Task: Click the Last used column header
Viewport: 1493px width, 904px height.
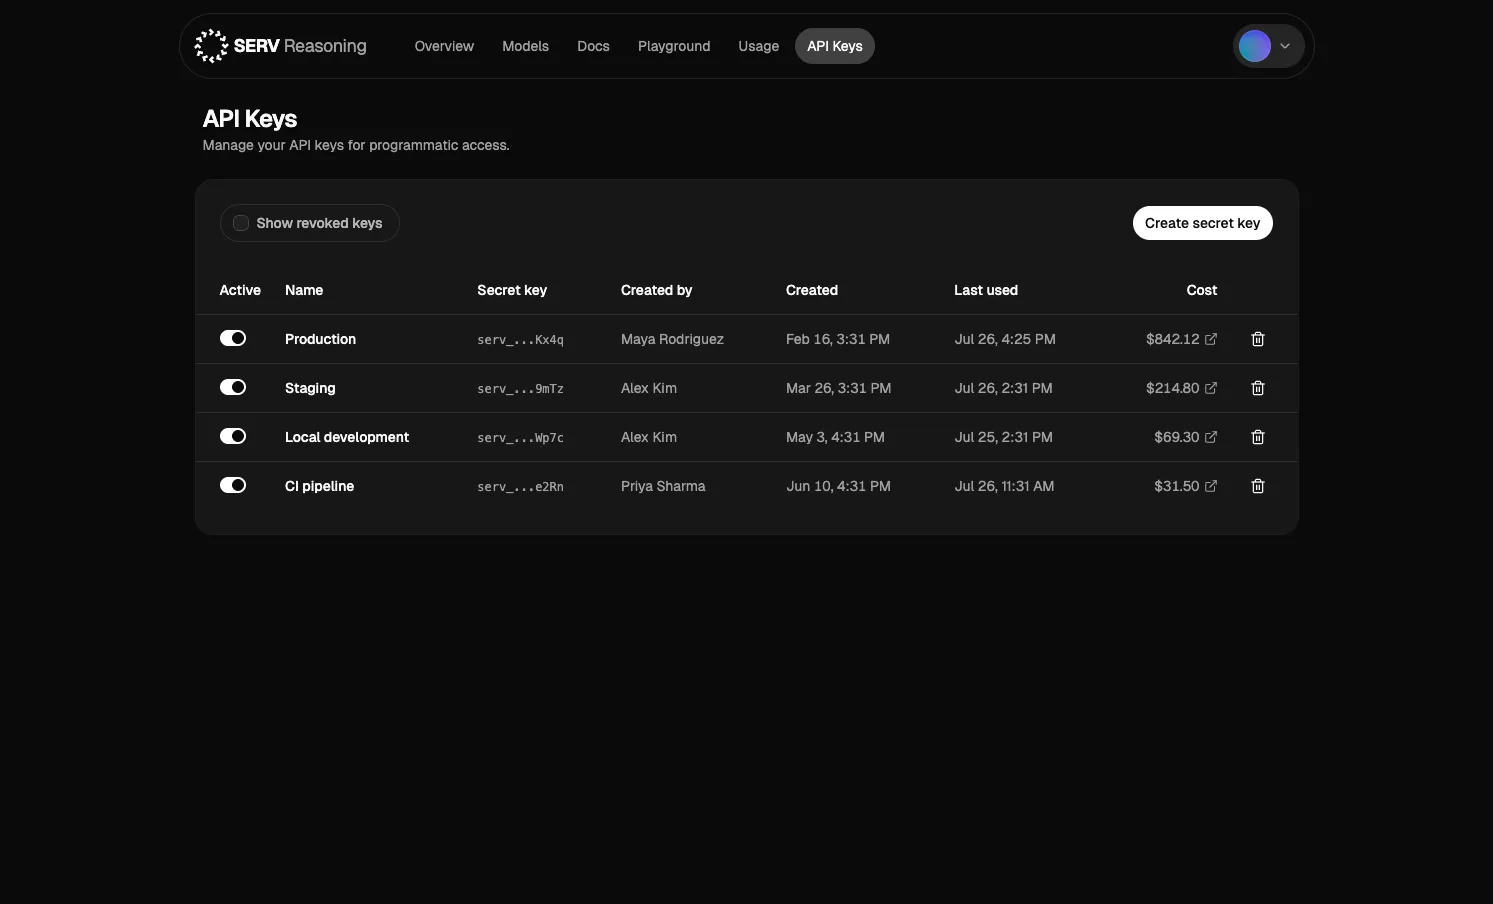Action: [x=986, y=290]
